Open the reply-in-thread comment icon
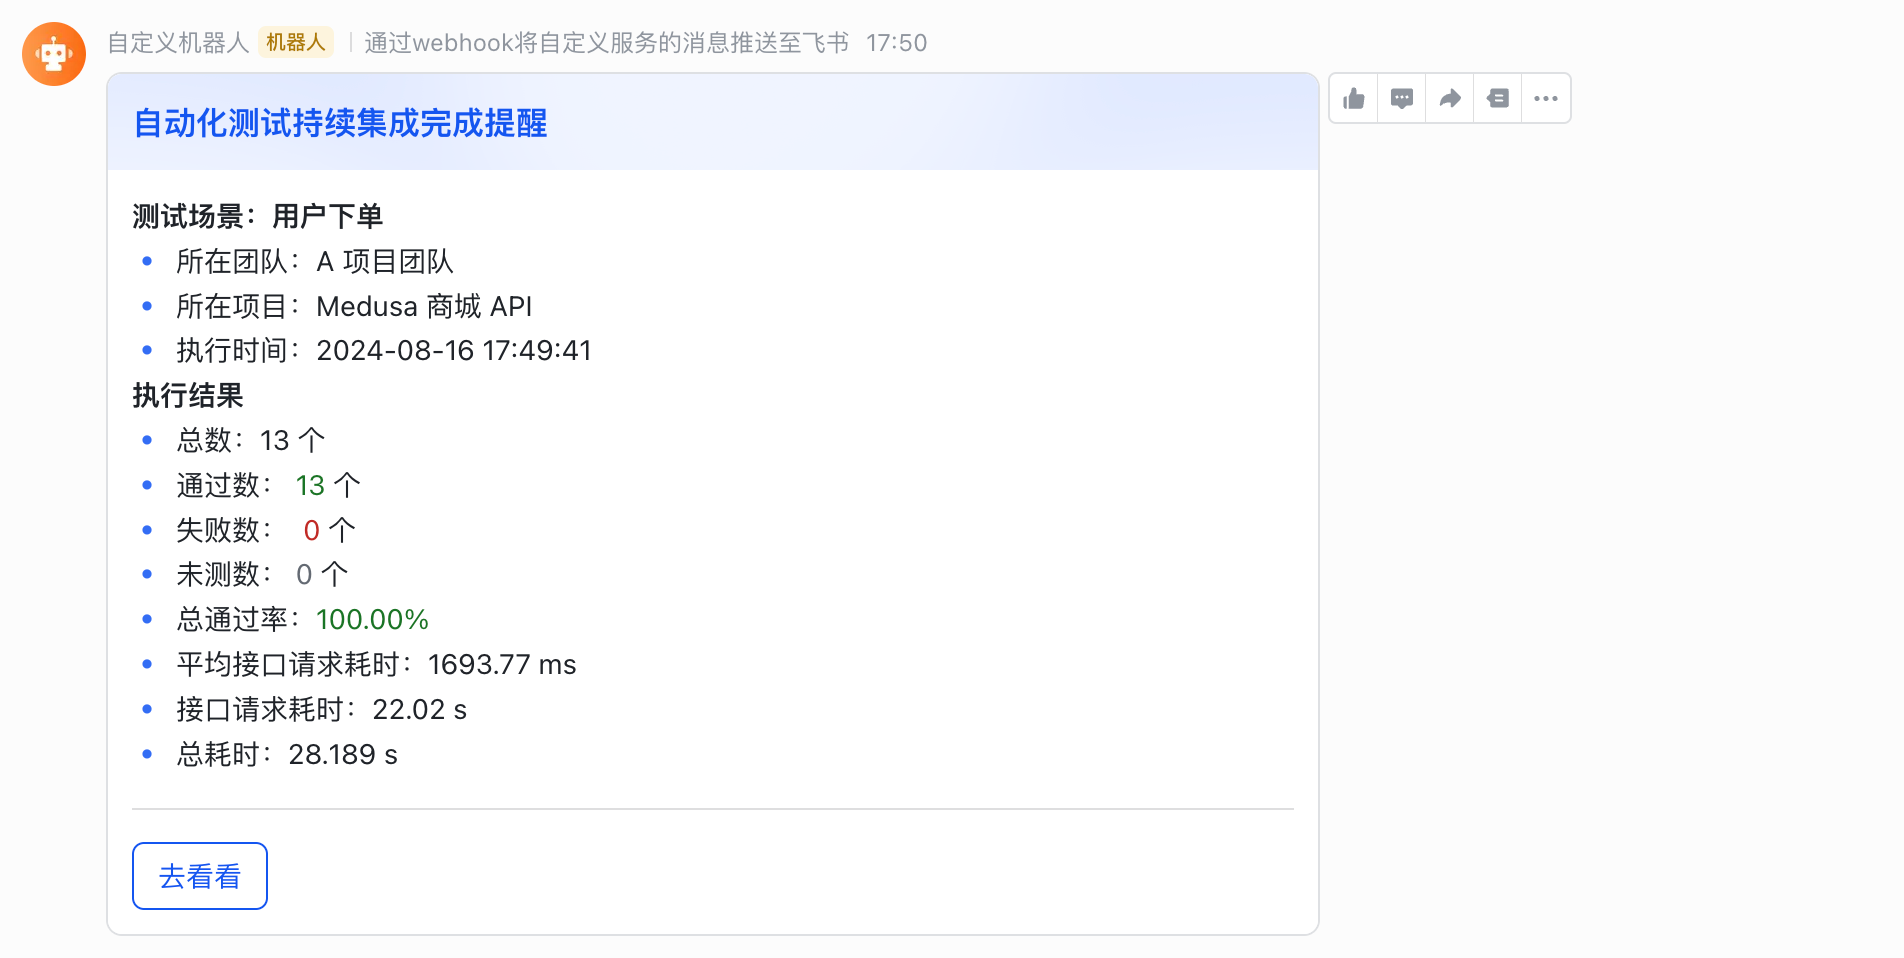 (x=1401, y=98)
